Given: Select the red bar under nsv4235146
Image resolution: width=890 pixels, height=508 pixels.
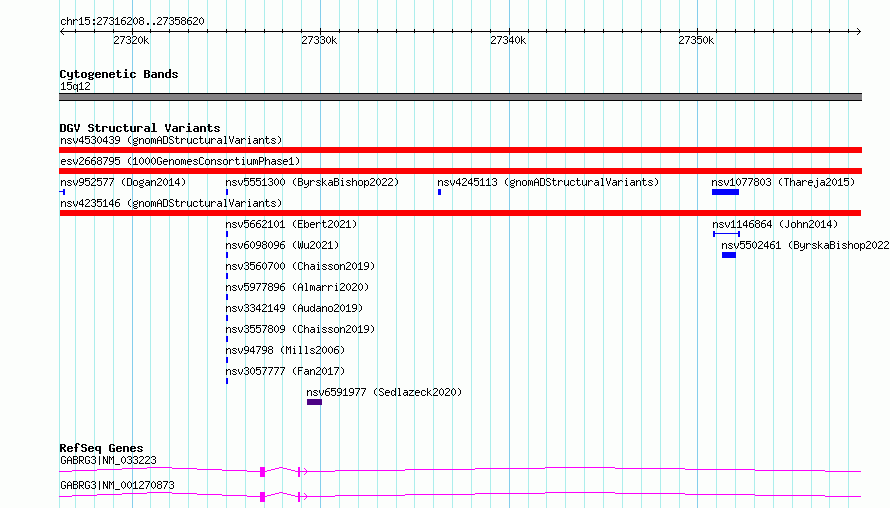Looking at the screenshot, I should point(460,213).
